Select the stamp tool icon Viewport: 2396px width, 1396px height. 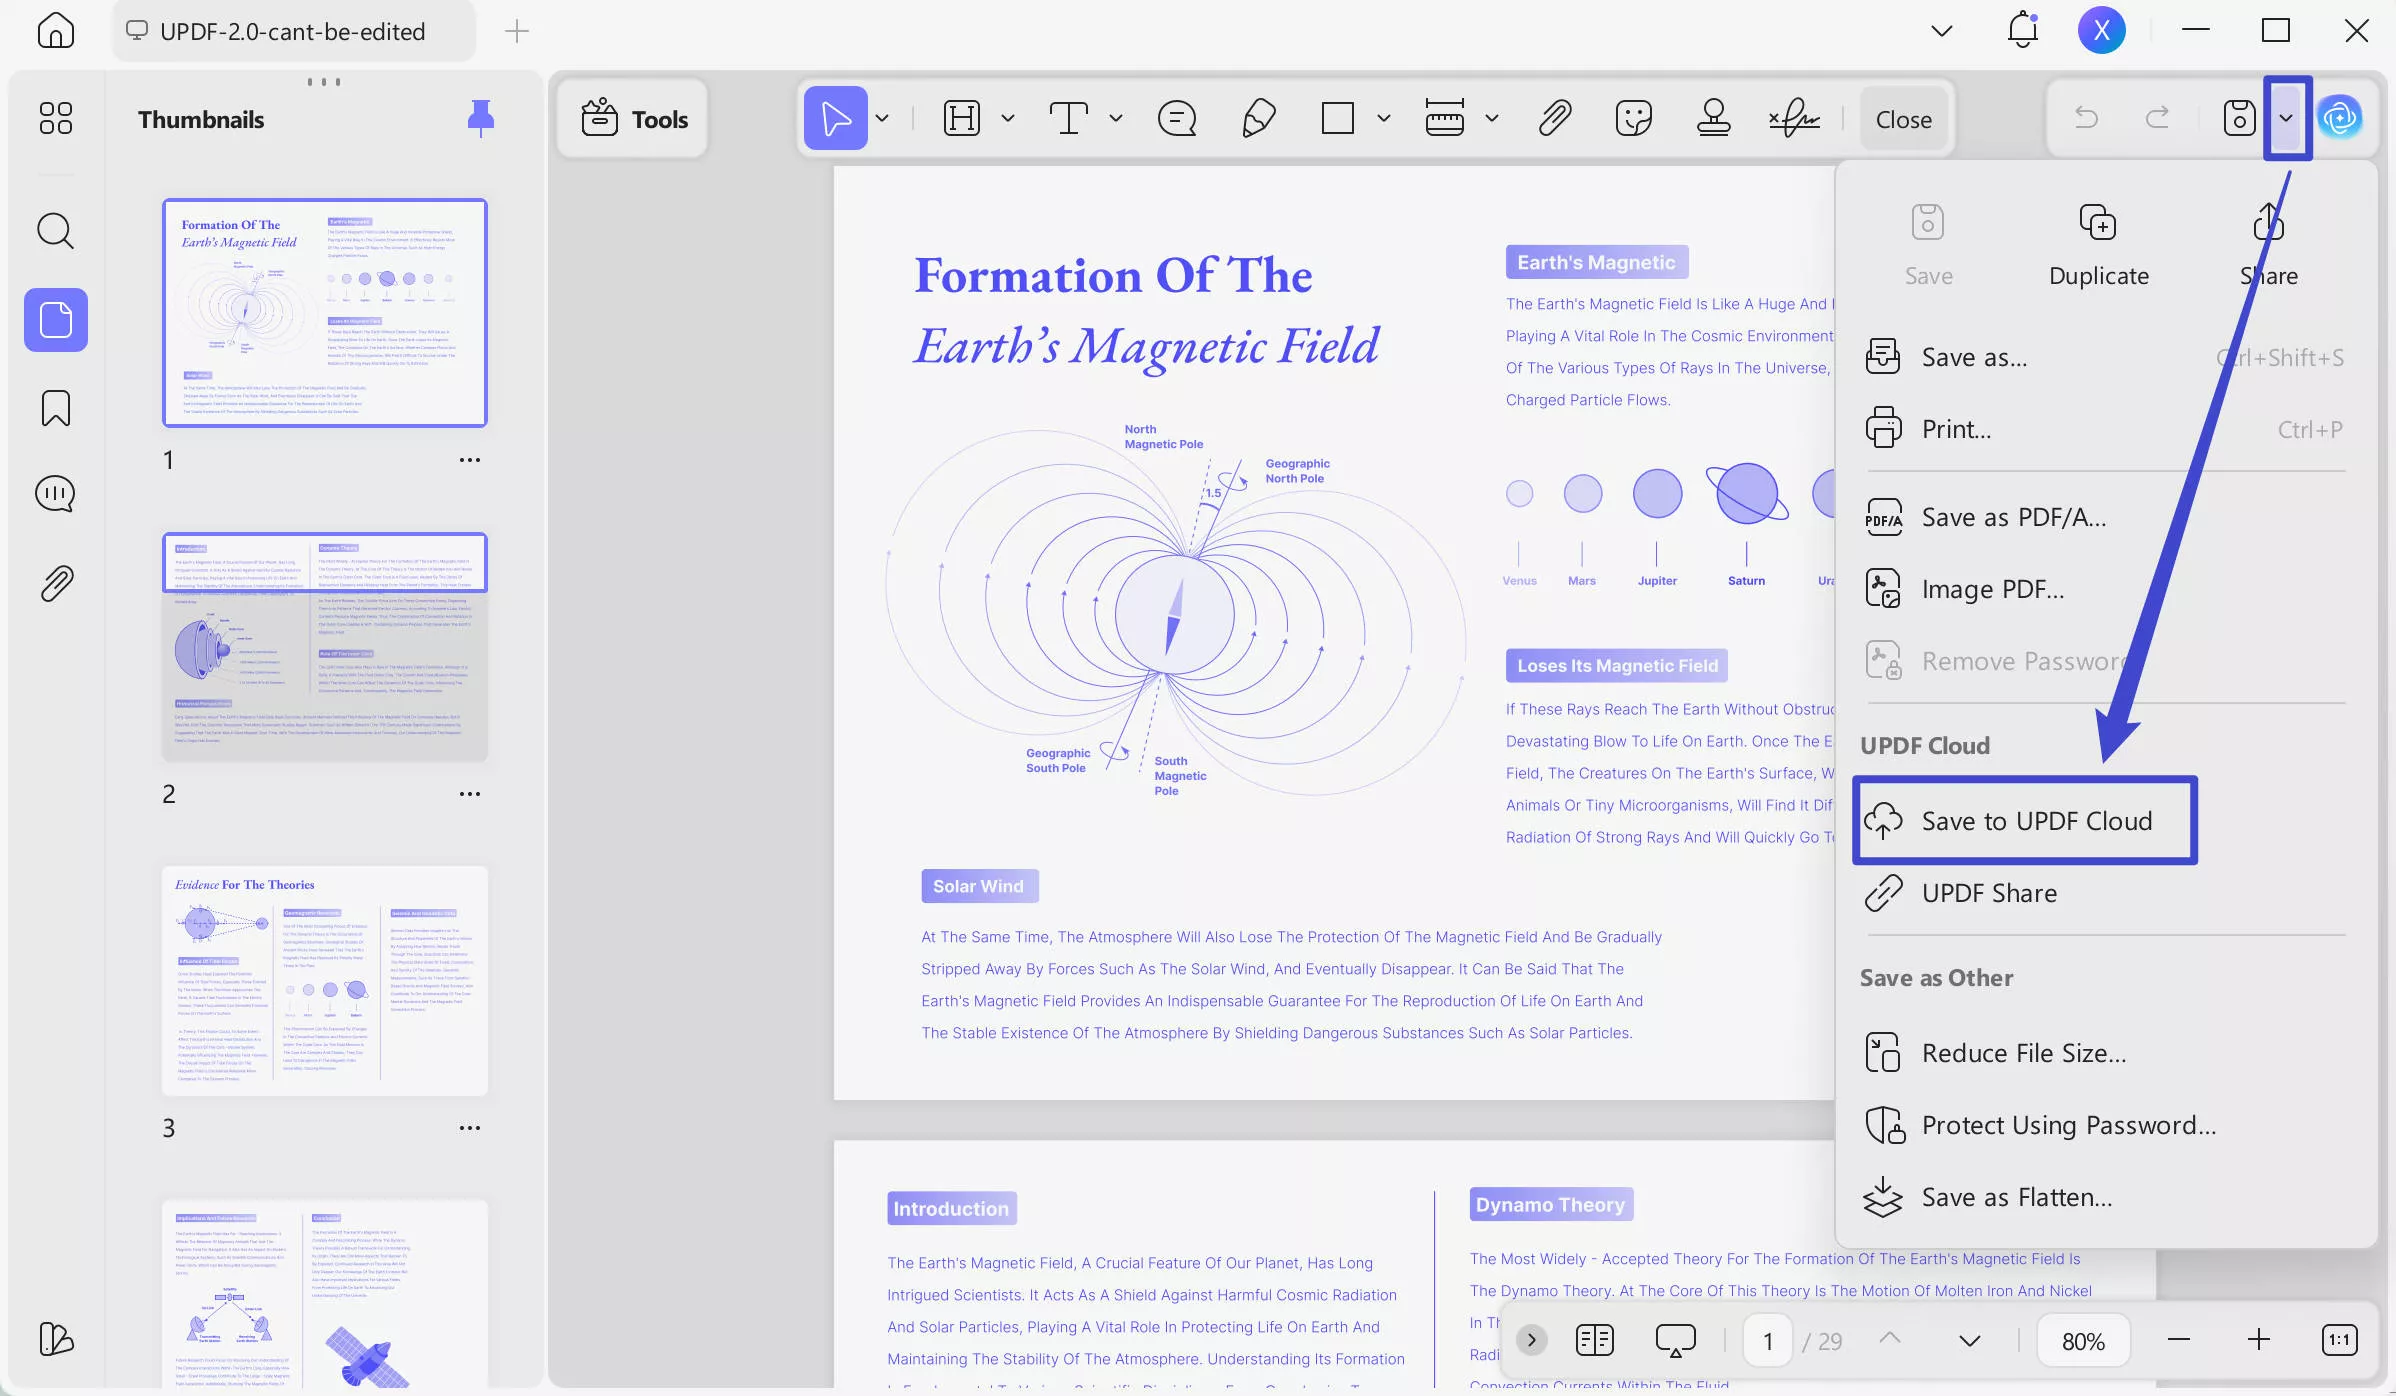tap(1713, 119)
